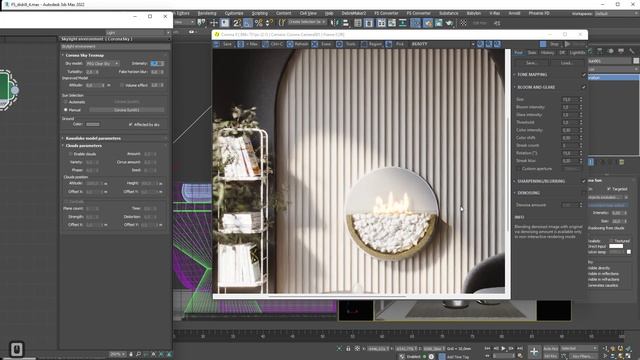
Task: Click the Render teapot icon
Action: (450, 23)
